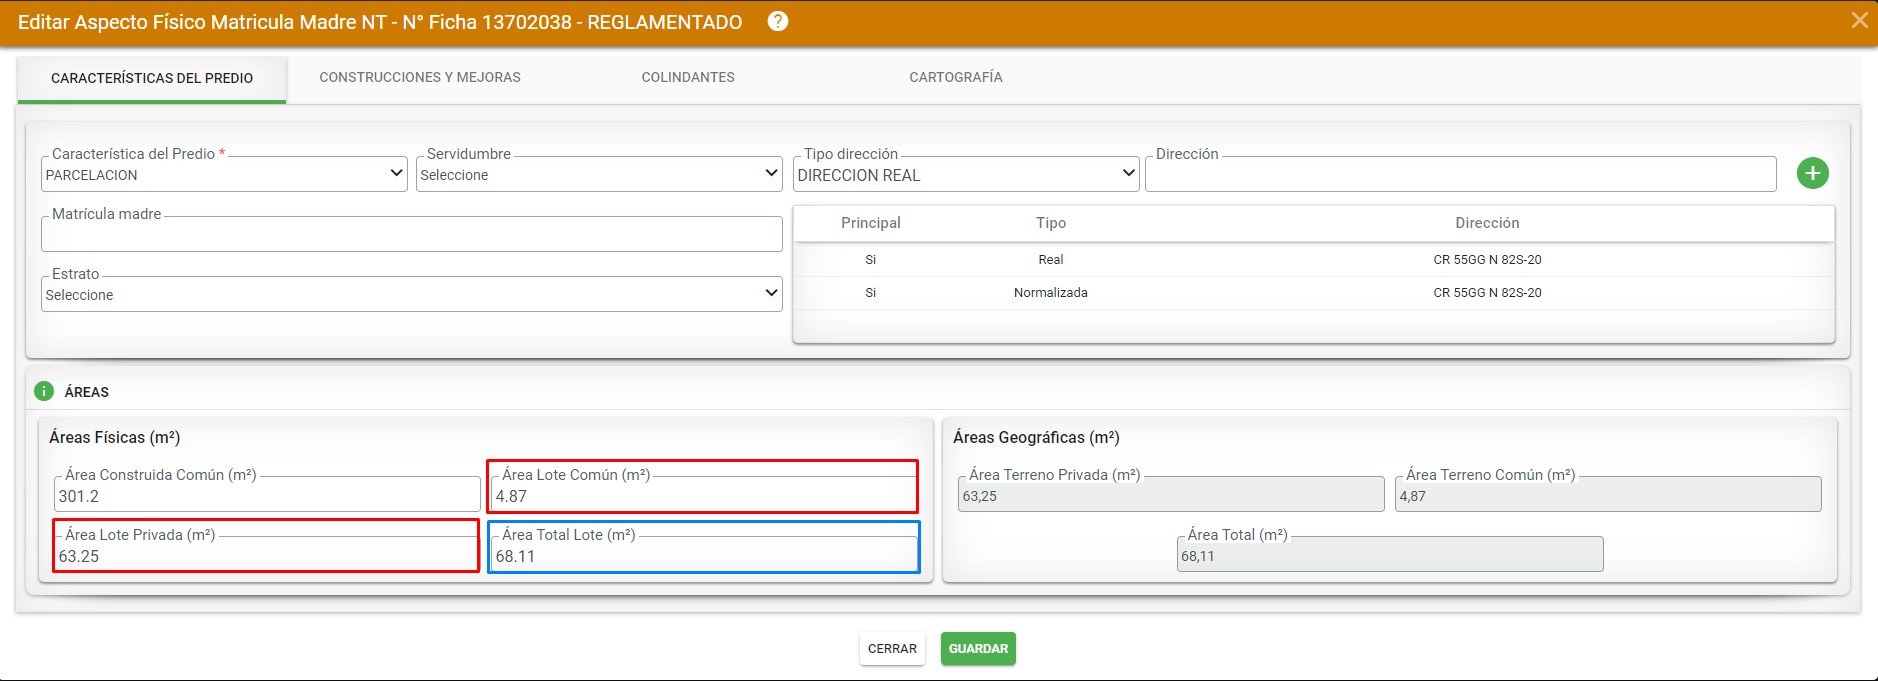
Task: Focus the Dirección input field
Action: click(x=1460, y=174)
